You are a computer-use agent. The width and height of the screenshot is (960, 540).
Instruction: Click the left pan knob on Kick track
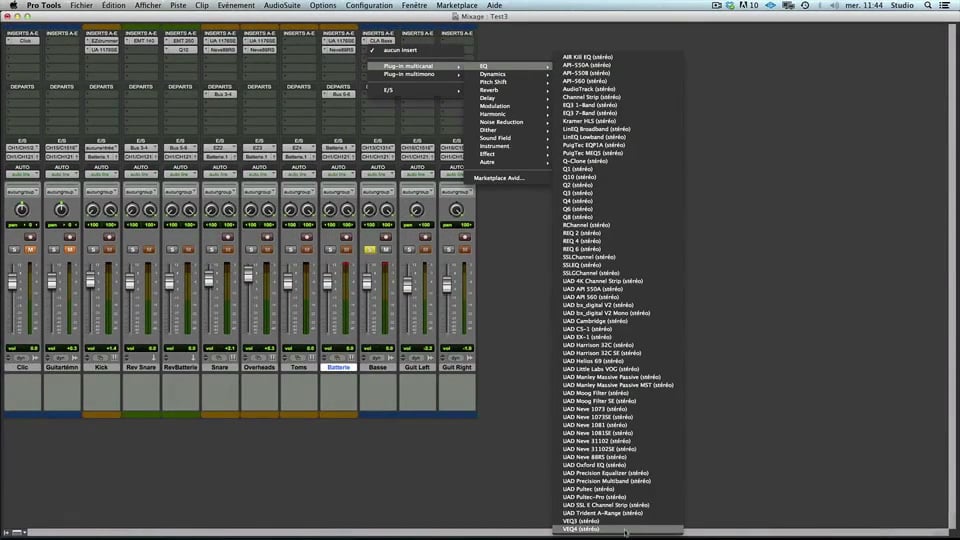(x=92, y=210)
